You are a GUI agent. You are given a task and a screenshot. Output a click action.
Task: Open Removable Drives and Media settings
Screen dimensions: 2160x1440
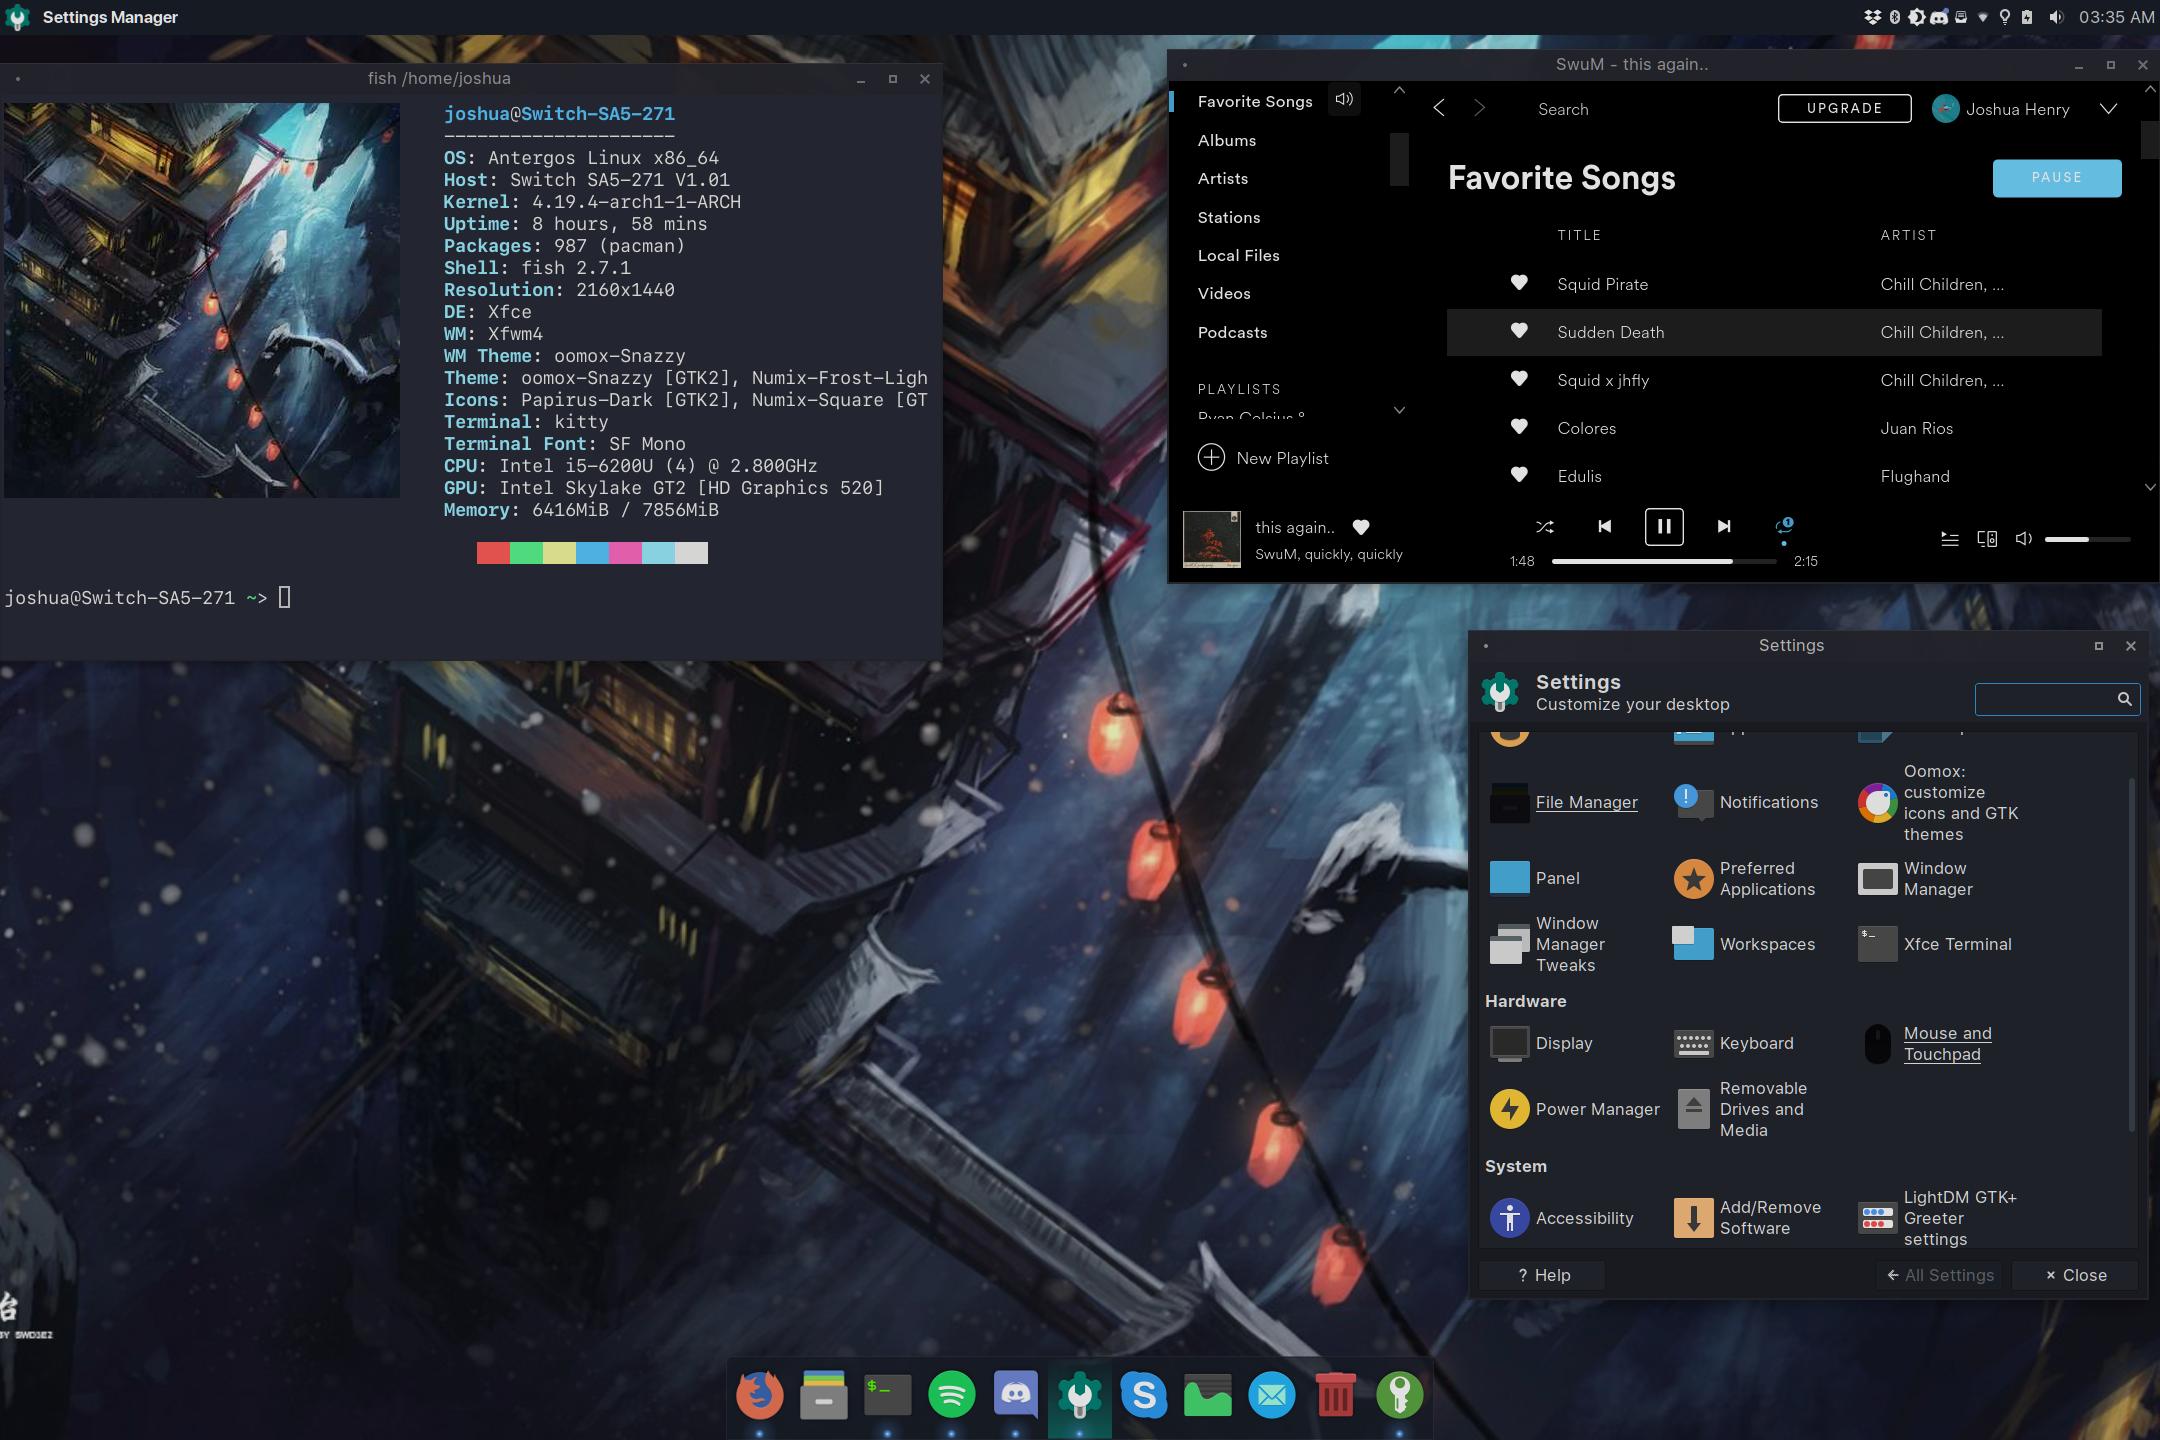[x=1741, y=1109]
